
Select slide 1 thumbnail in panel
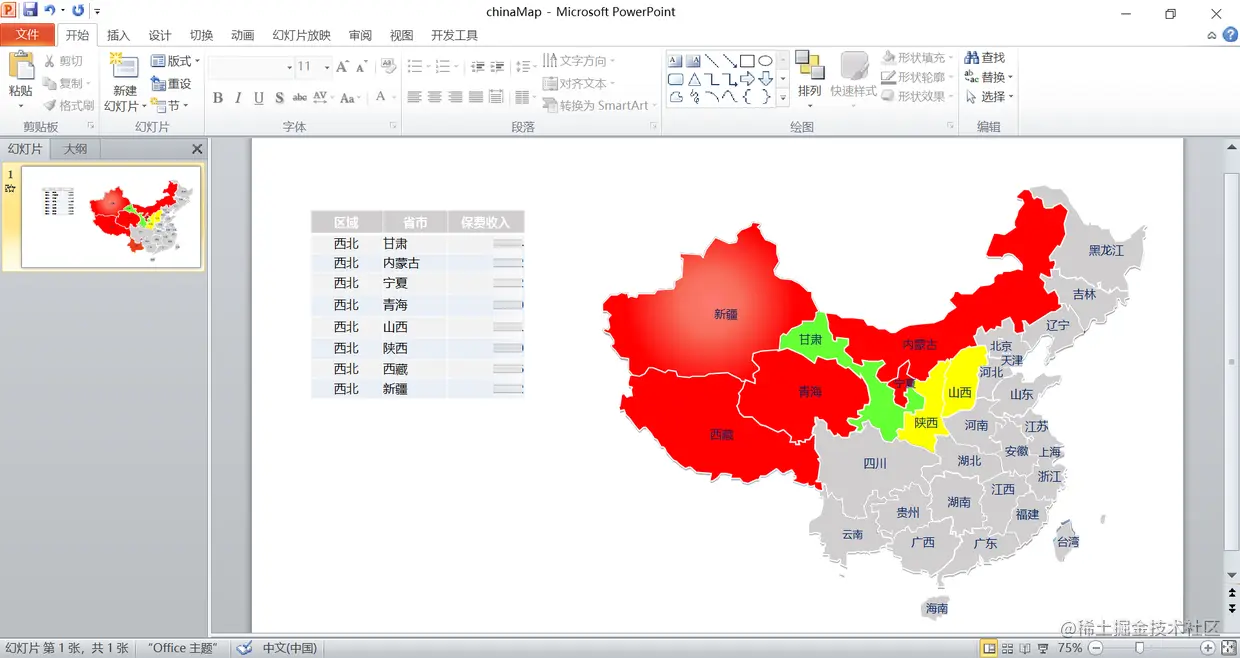point(111,217)
